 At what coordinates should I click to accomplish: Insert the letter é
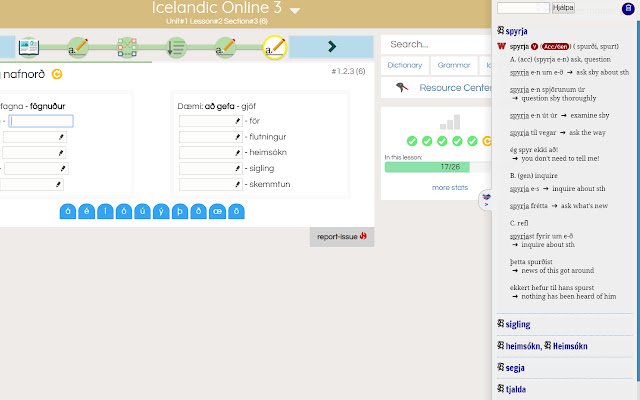pyautogui.click(x=87, y=211)
